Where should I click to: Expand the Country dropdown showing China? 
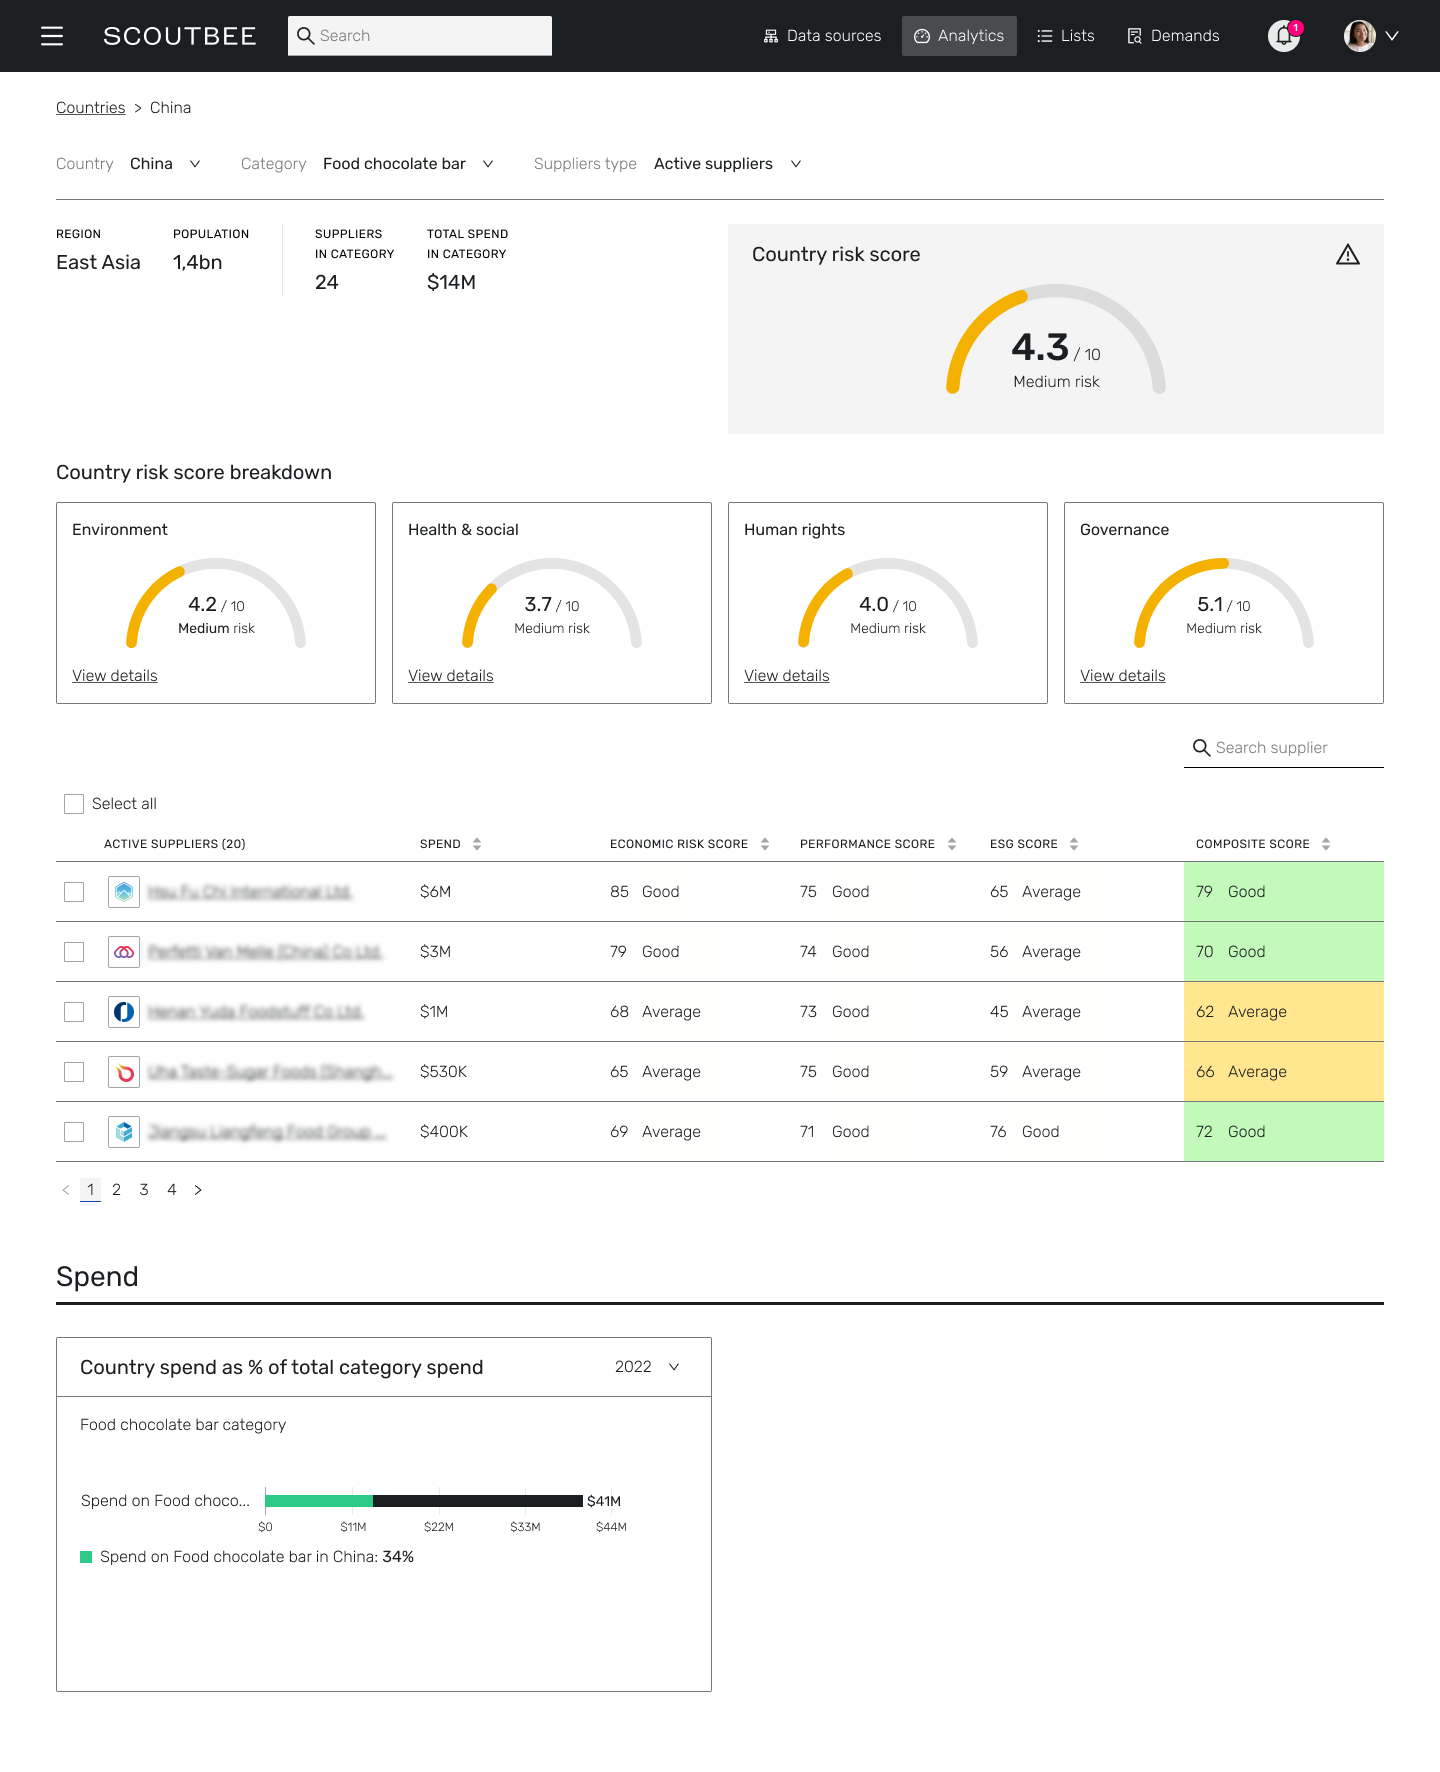(x=166, y=164)
